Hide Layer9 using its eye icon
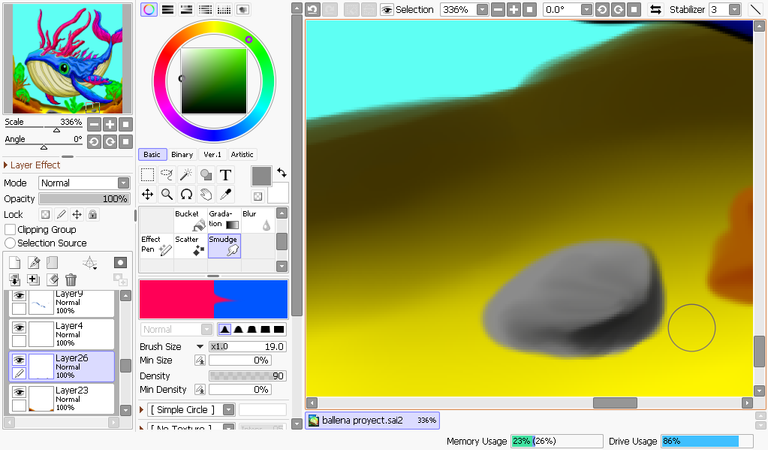Viewport: 768px width, 450px height. point(19,295)
